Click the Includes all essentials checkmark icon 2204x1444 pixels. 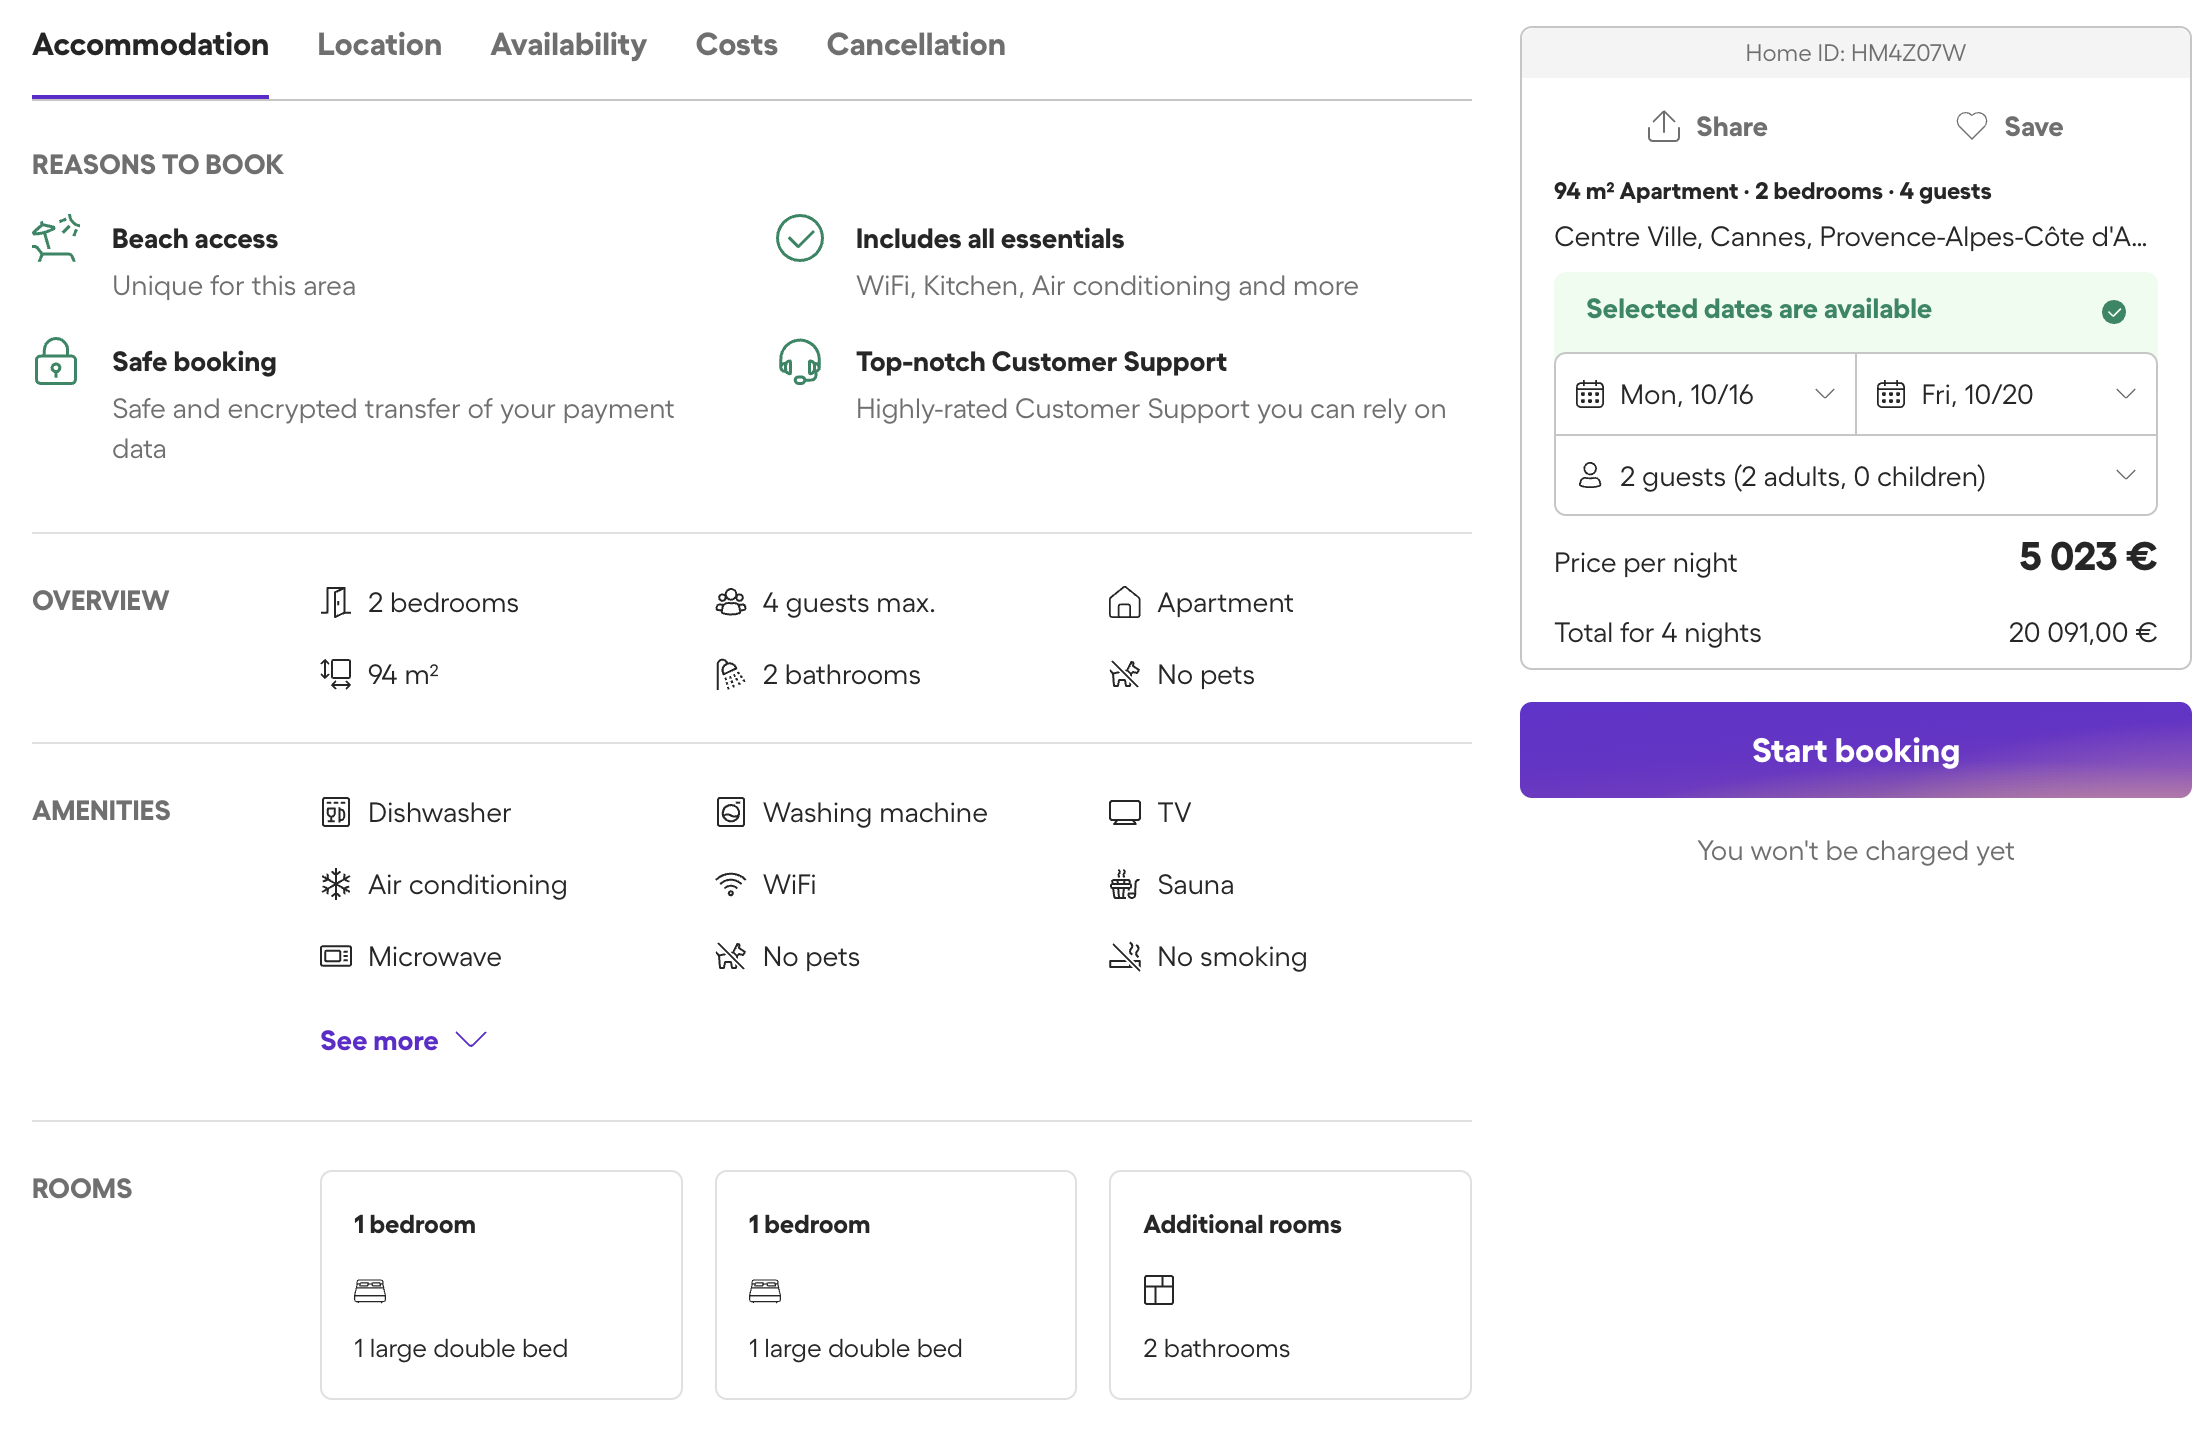pos(799,239)
